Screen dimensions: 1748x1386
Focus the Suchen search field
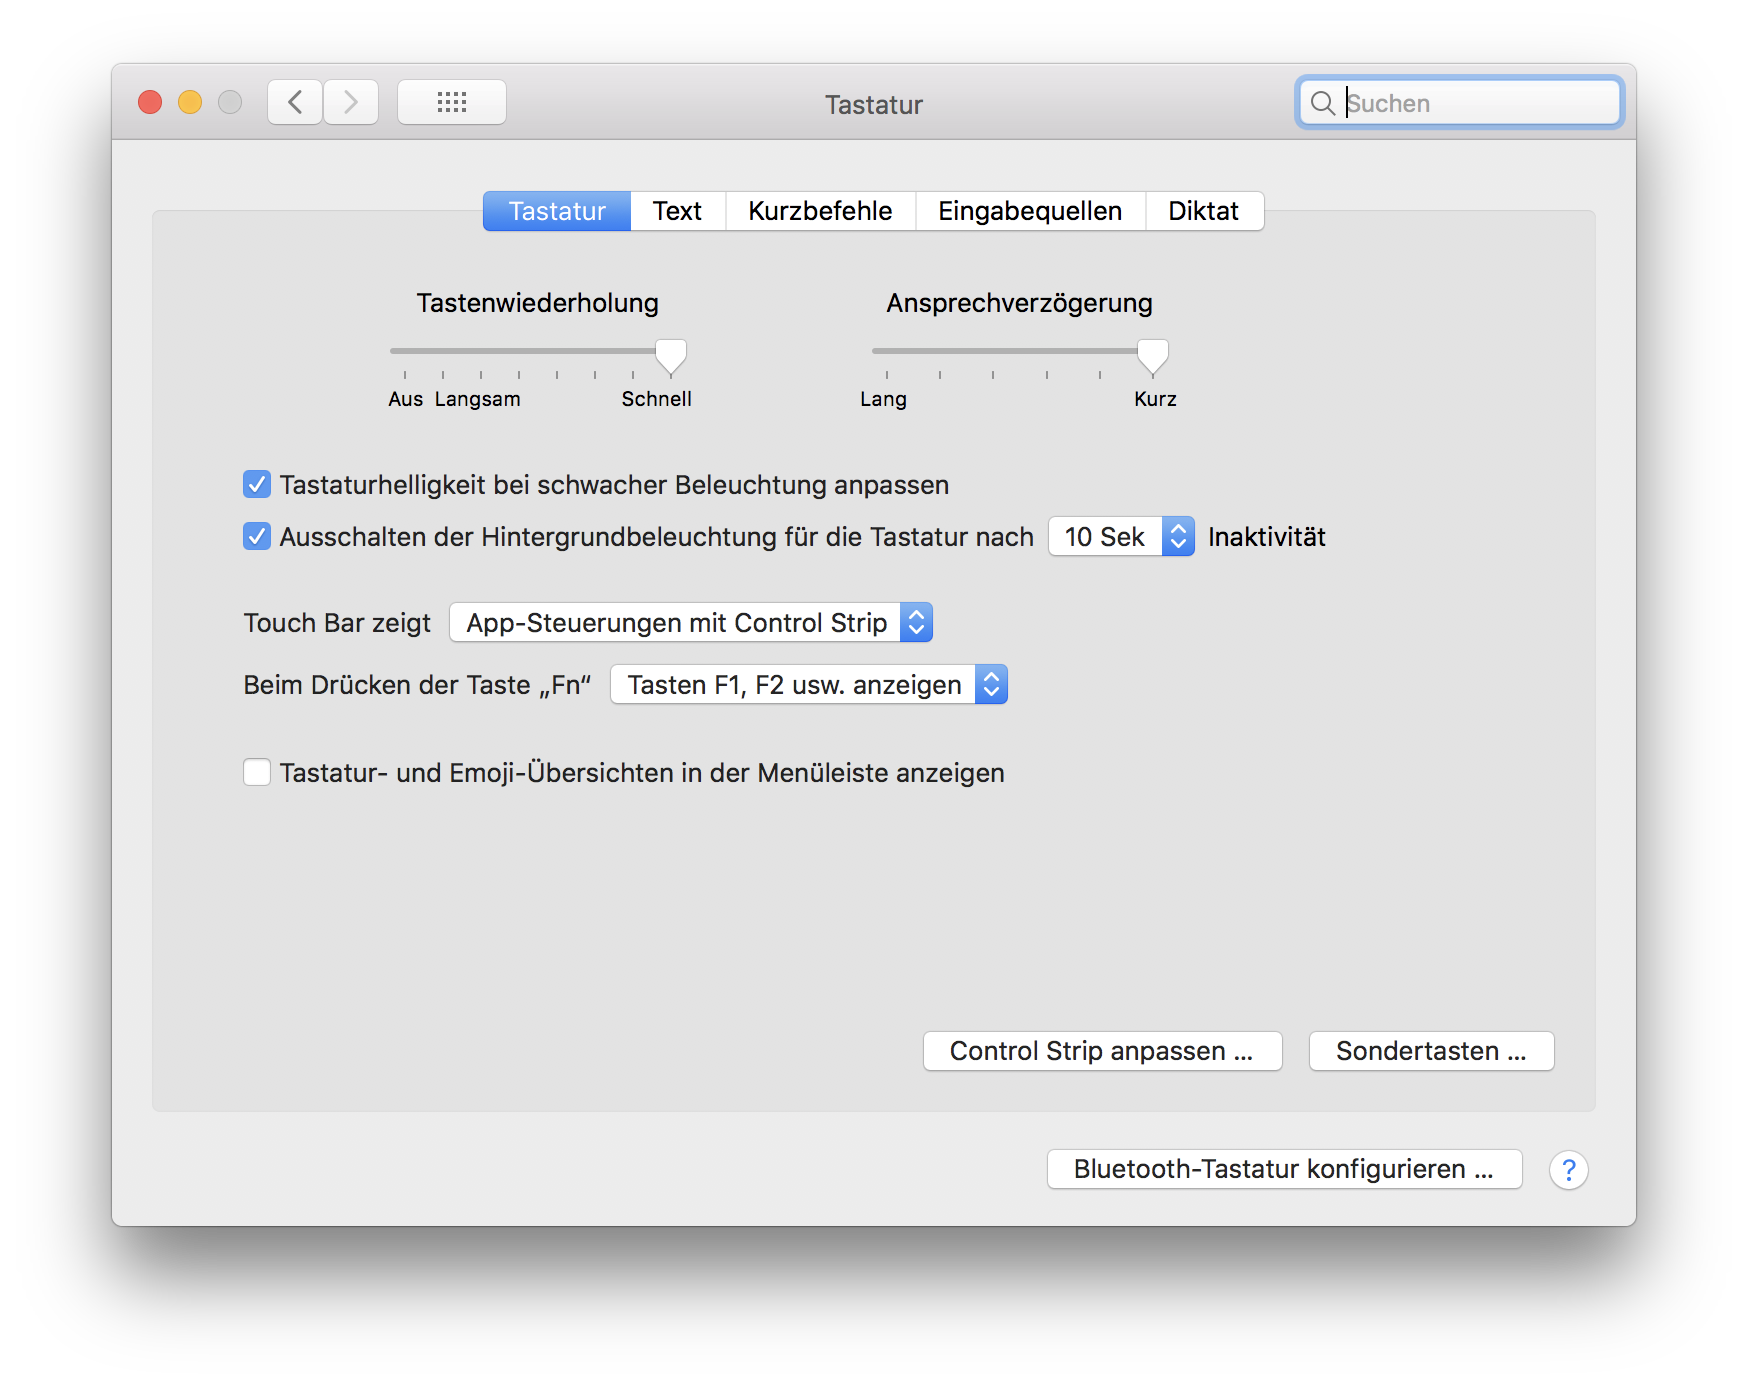click(1459, 103)
